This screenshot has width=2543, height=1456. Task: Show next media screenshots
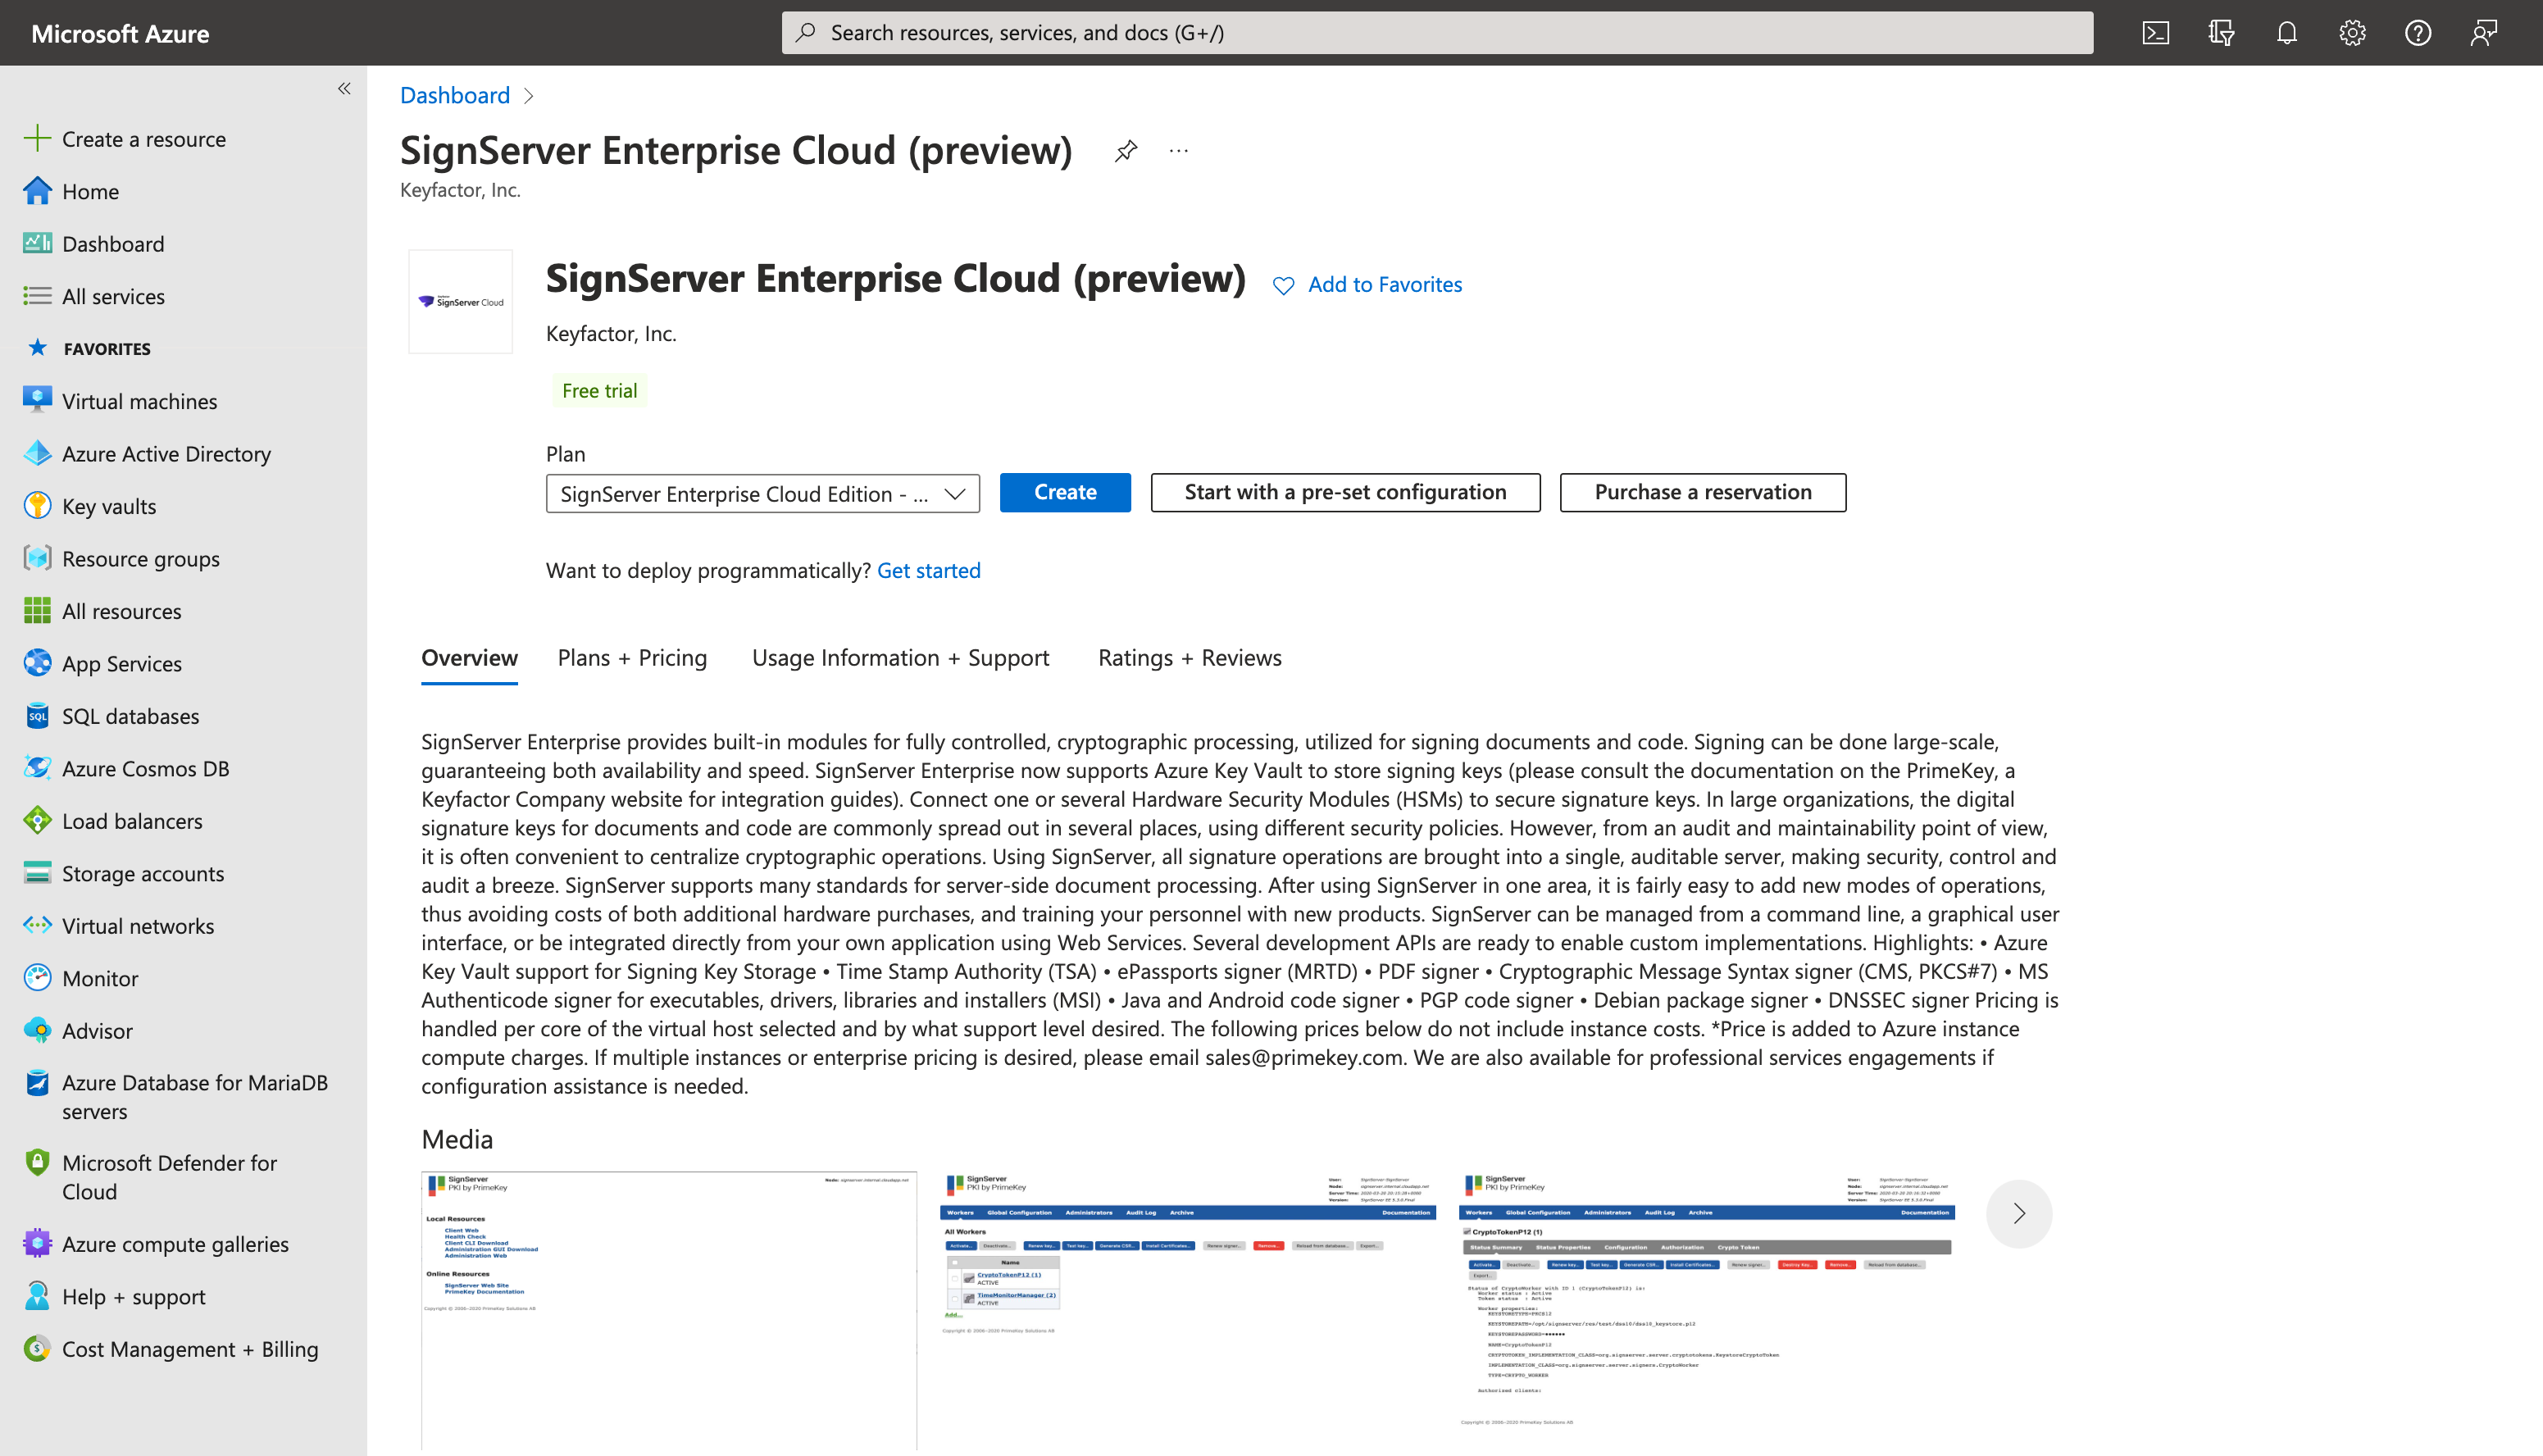pos(2018,1213)
